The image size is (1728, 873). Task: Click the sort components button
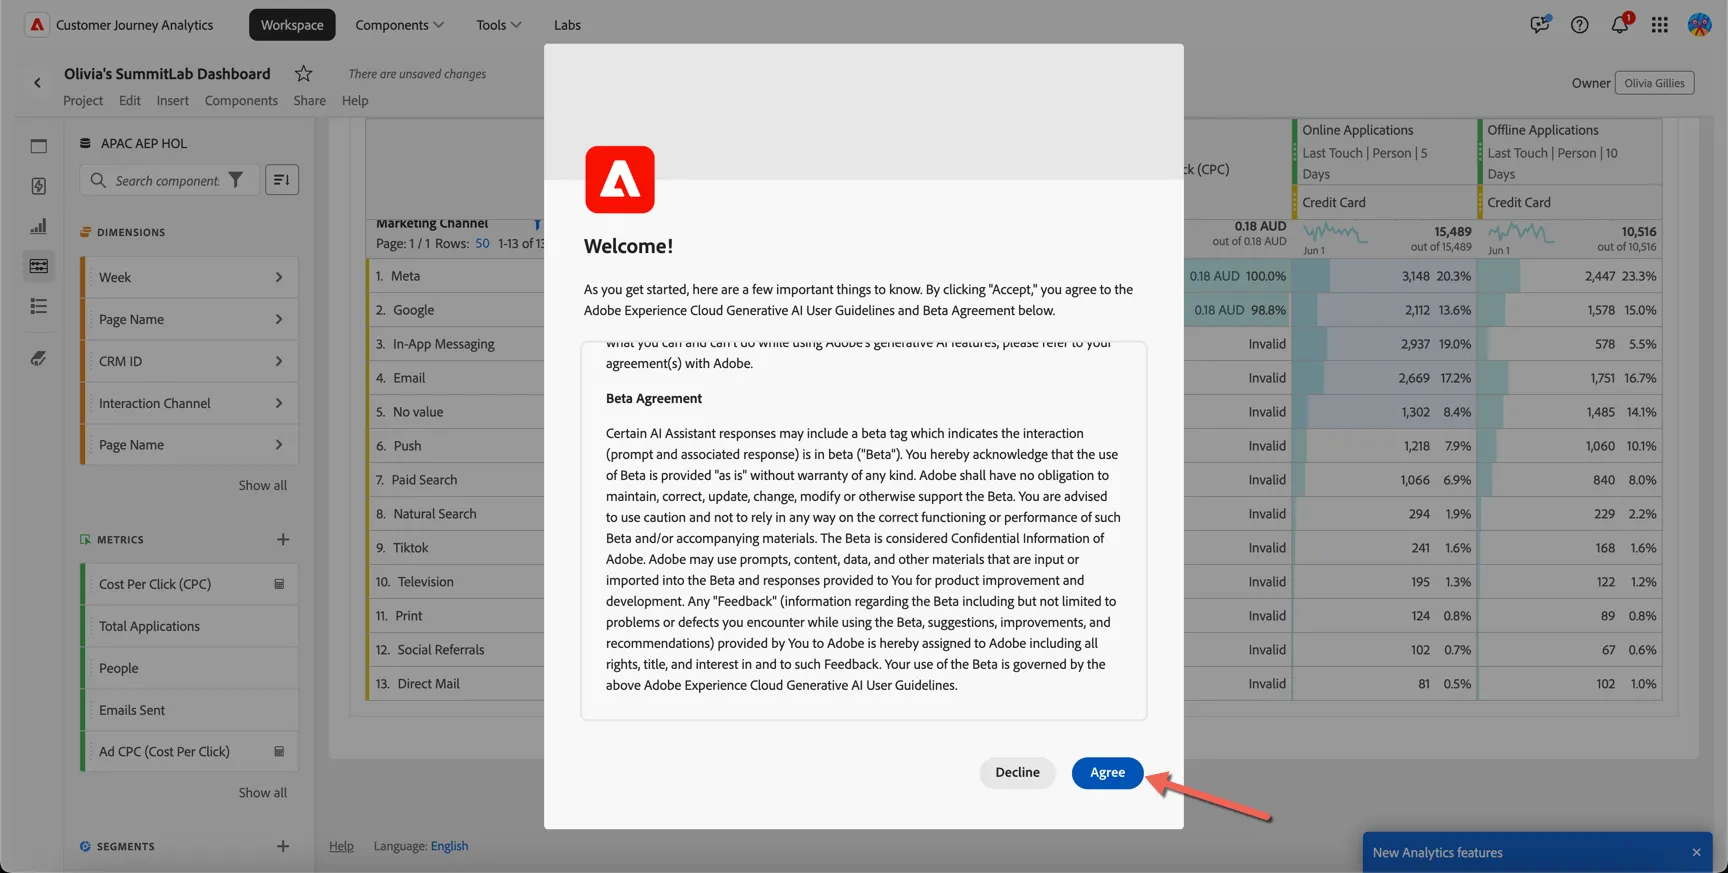click(x=282, y=180)
